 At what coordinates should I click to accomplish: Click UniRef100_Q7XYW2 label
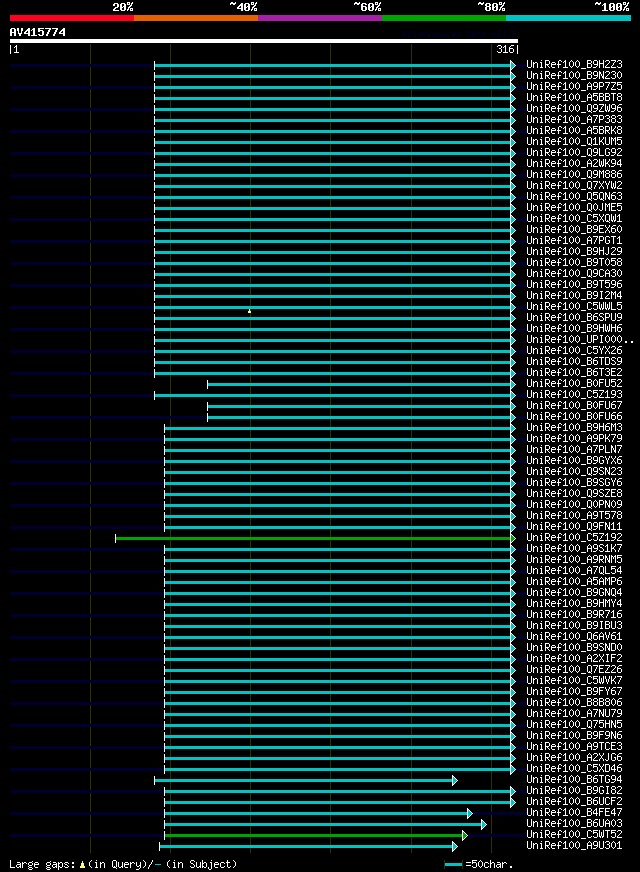[x=574, y=186]
